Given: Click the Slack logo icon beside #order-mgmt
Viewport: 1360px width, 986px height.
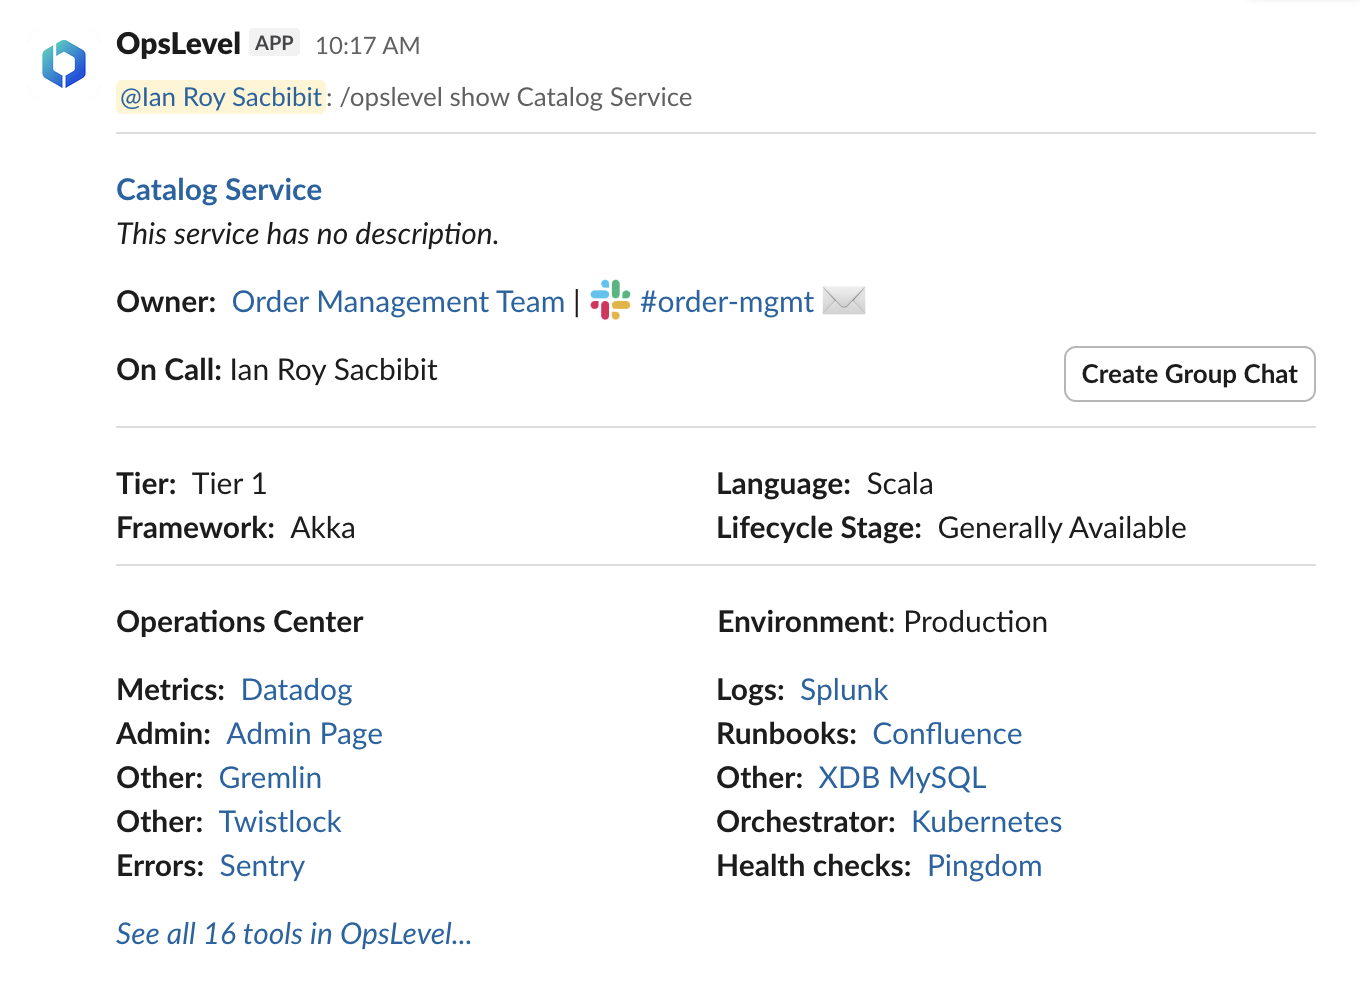Looking at the screenshot, I should tap(610, 300).
